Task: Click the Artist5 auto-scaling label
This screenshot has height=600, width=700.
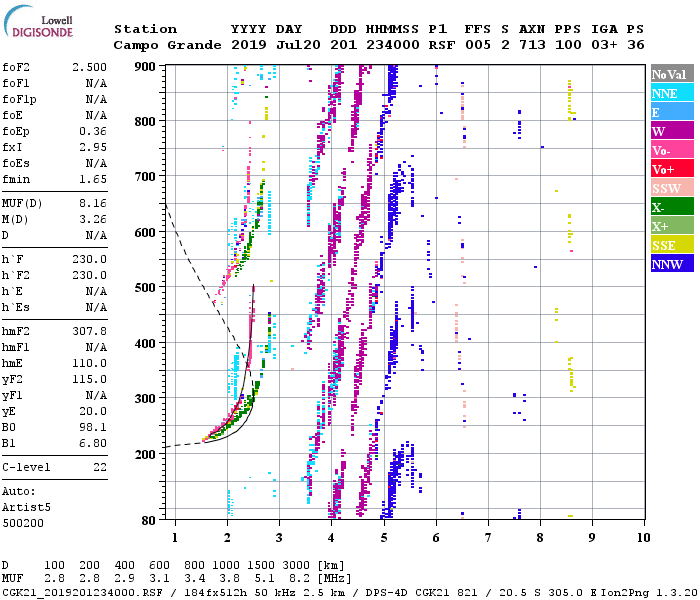Action: point(26,508)
